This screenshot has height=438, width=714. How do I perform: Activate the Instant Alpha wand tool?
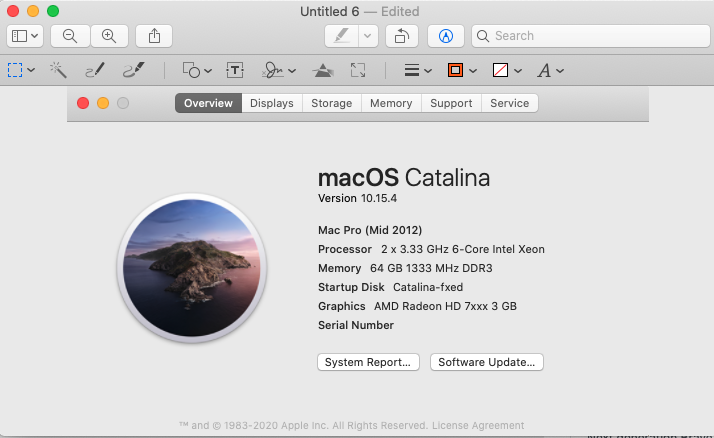click(58, 70)
